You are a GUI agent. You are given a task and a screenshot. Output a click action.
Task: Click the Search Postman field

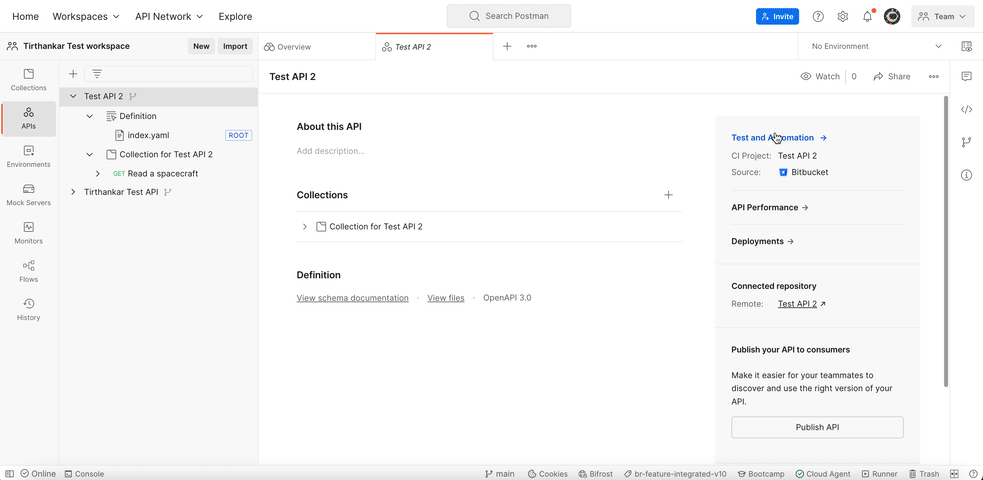pos(508,16)
